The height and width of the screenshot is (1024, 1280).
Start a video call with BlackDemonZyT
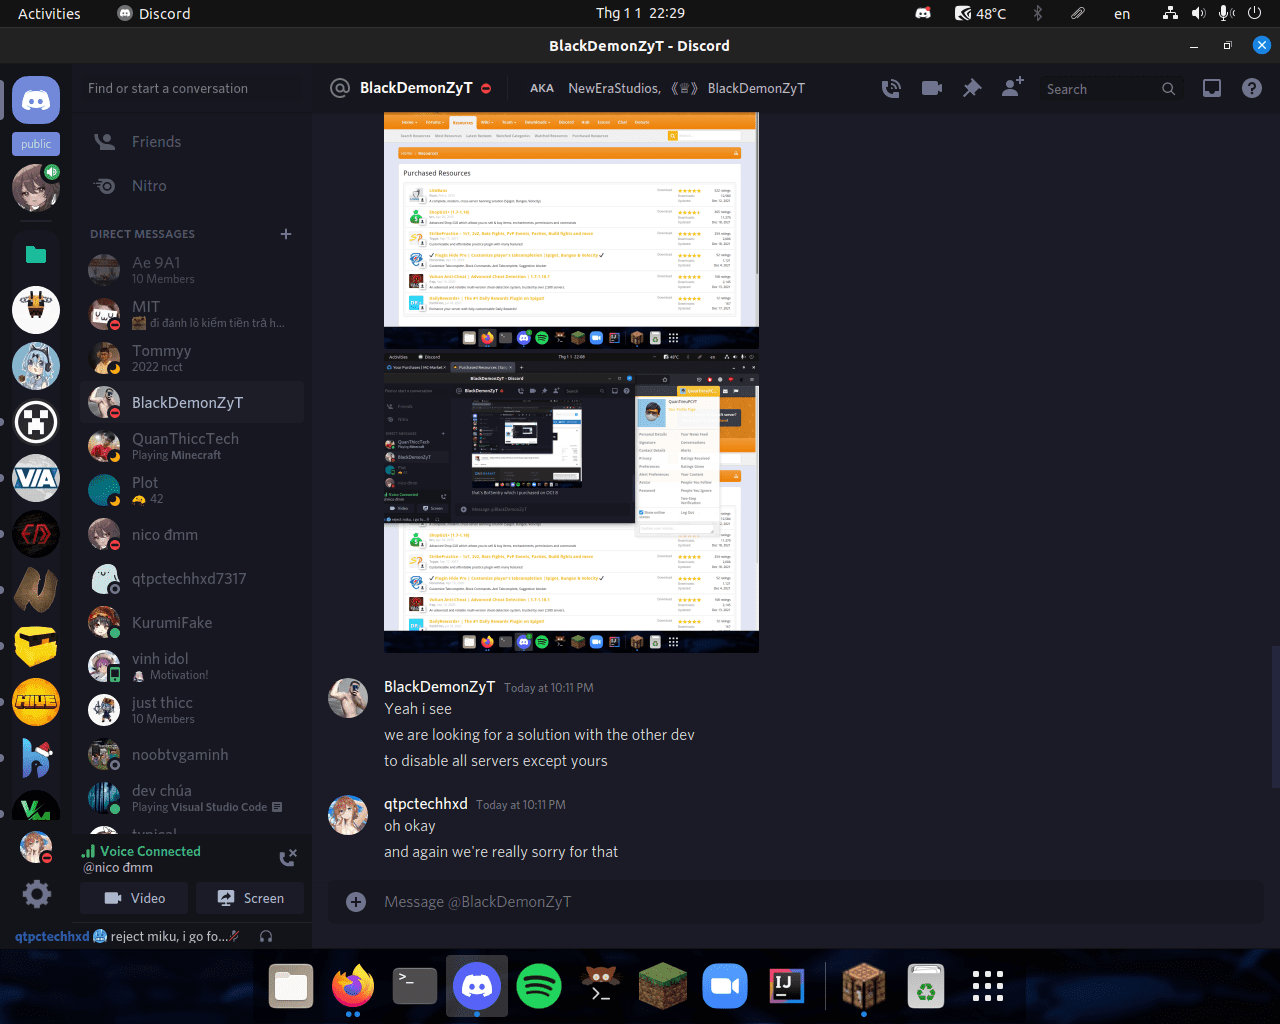pyautogui.click(x=932, y=88)
